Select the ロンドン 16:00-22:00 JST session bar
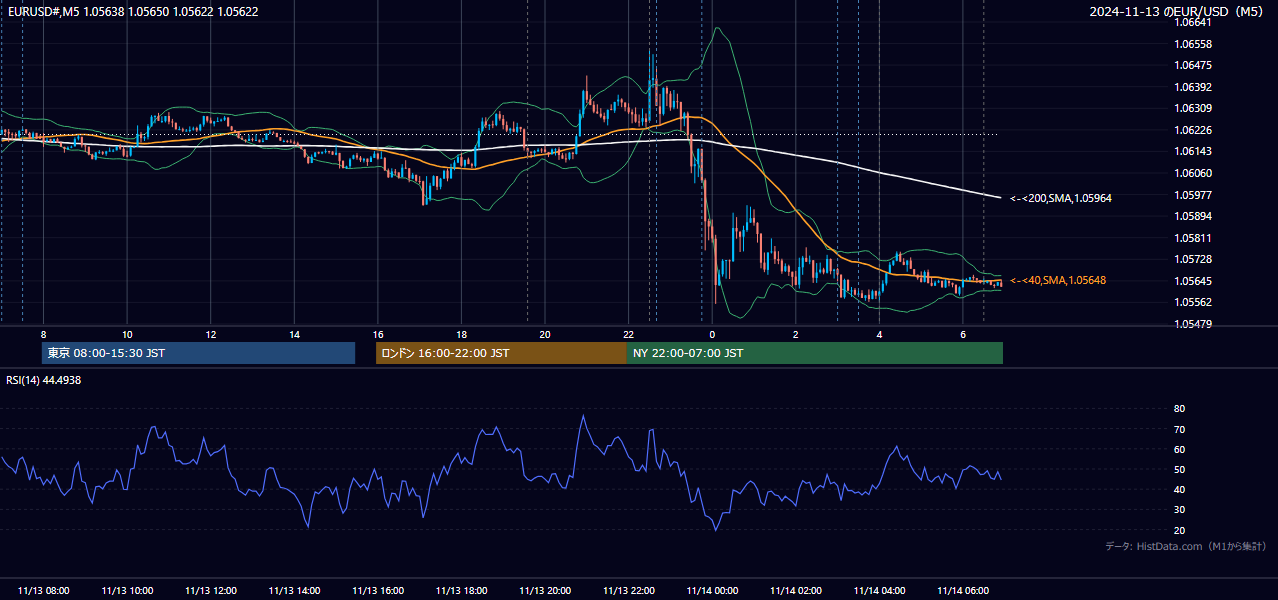The width and height of the screenshot is (1278, 600). pyautogui.click(x=501, y=353)
